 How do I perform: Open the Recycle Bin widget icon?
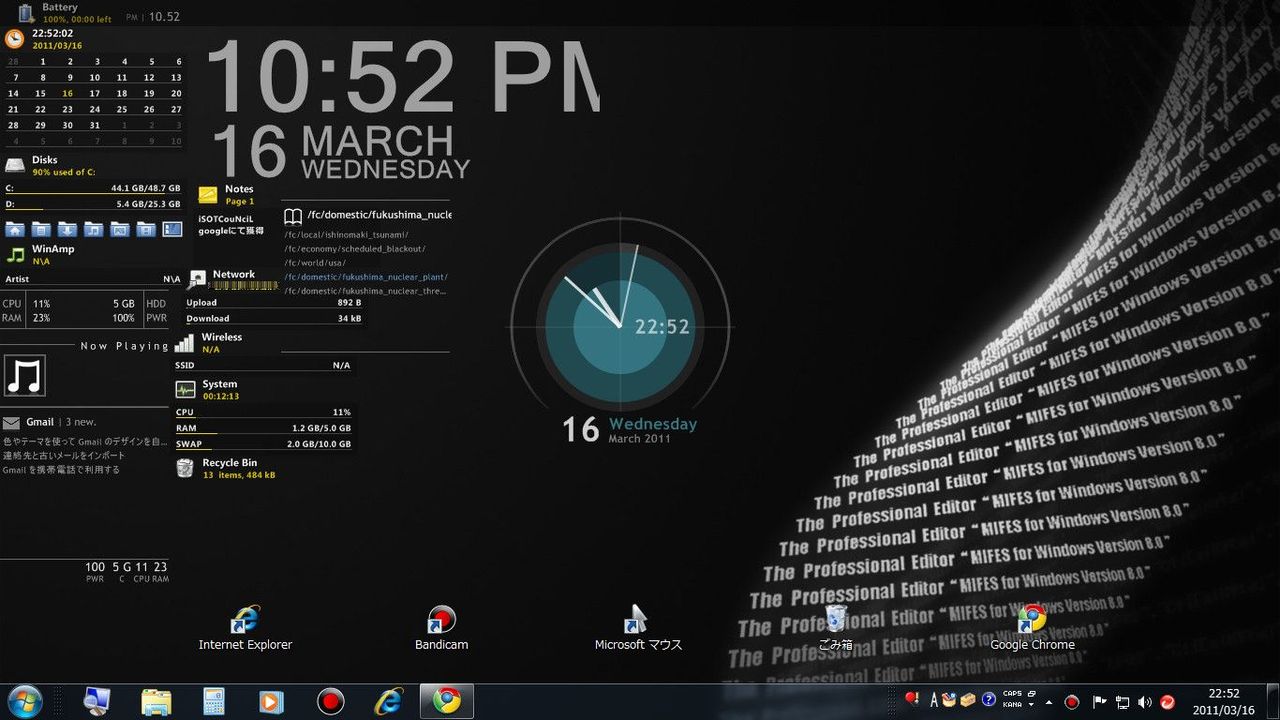pos(185,468)
